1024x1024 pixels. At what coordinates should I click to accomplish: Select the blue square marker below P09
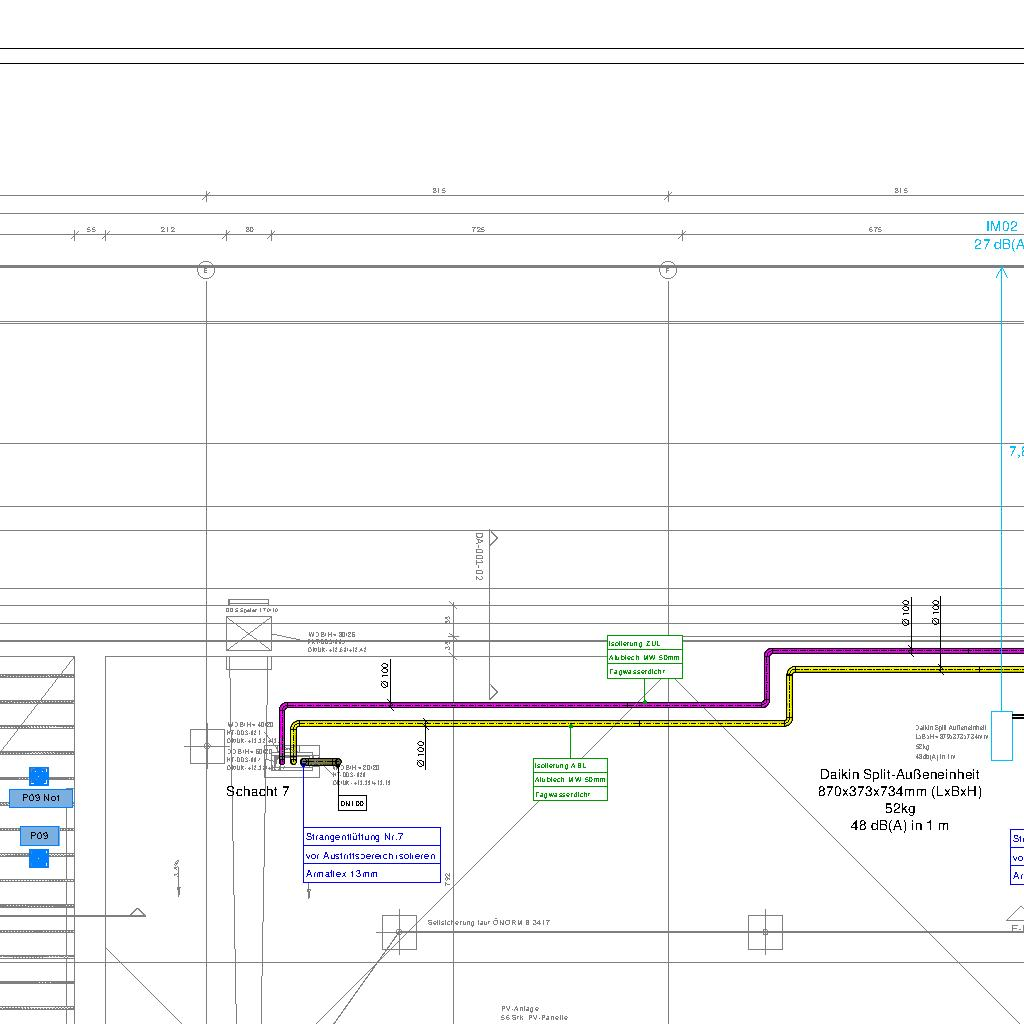38,858
